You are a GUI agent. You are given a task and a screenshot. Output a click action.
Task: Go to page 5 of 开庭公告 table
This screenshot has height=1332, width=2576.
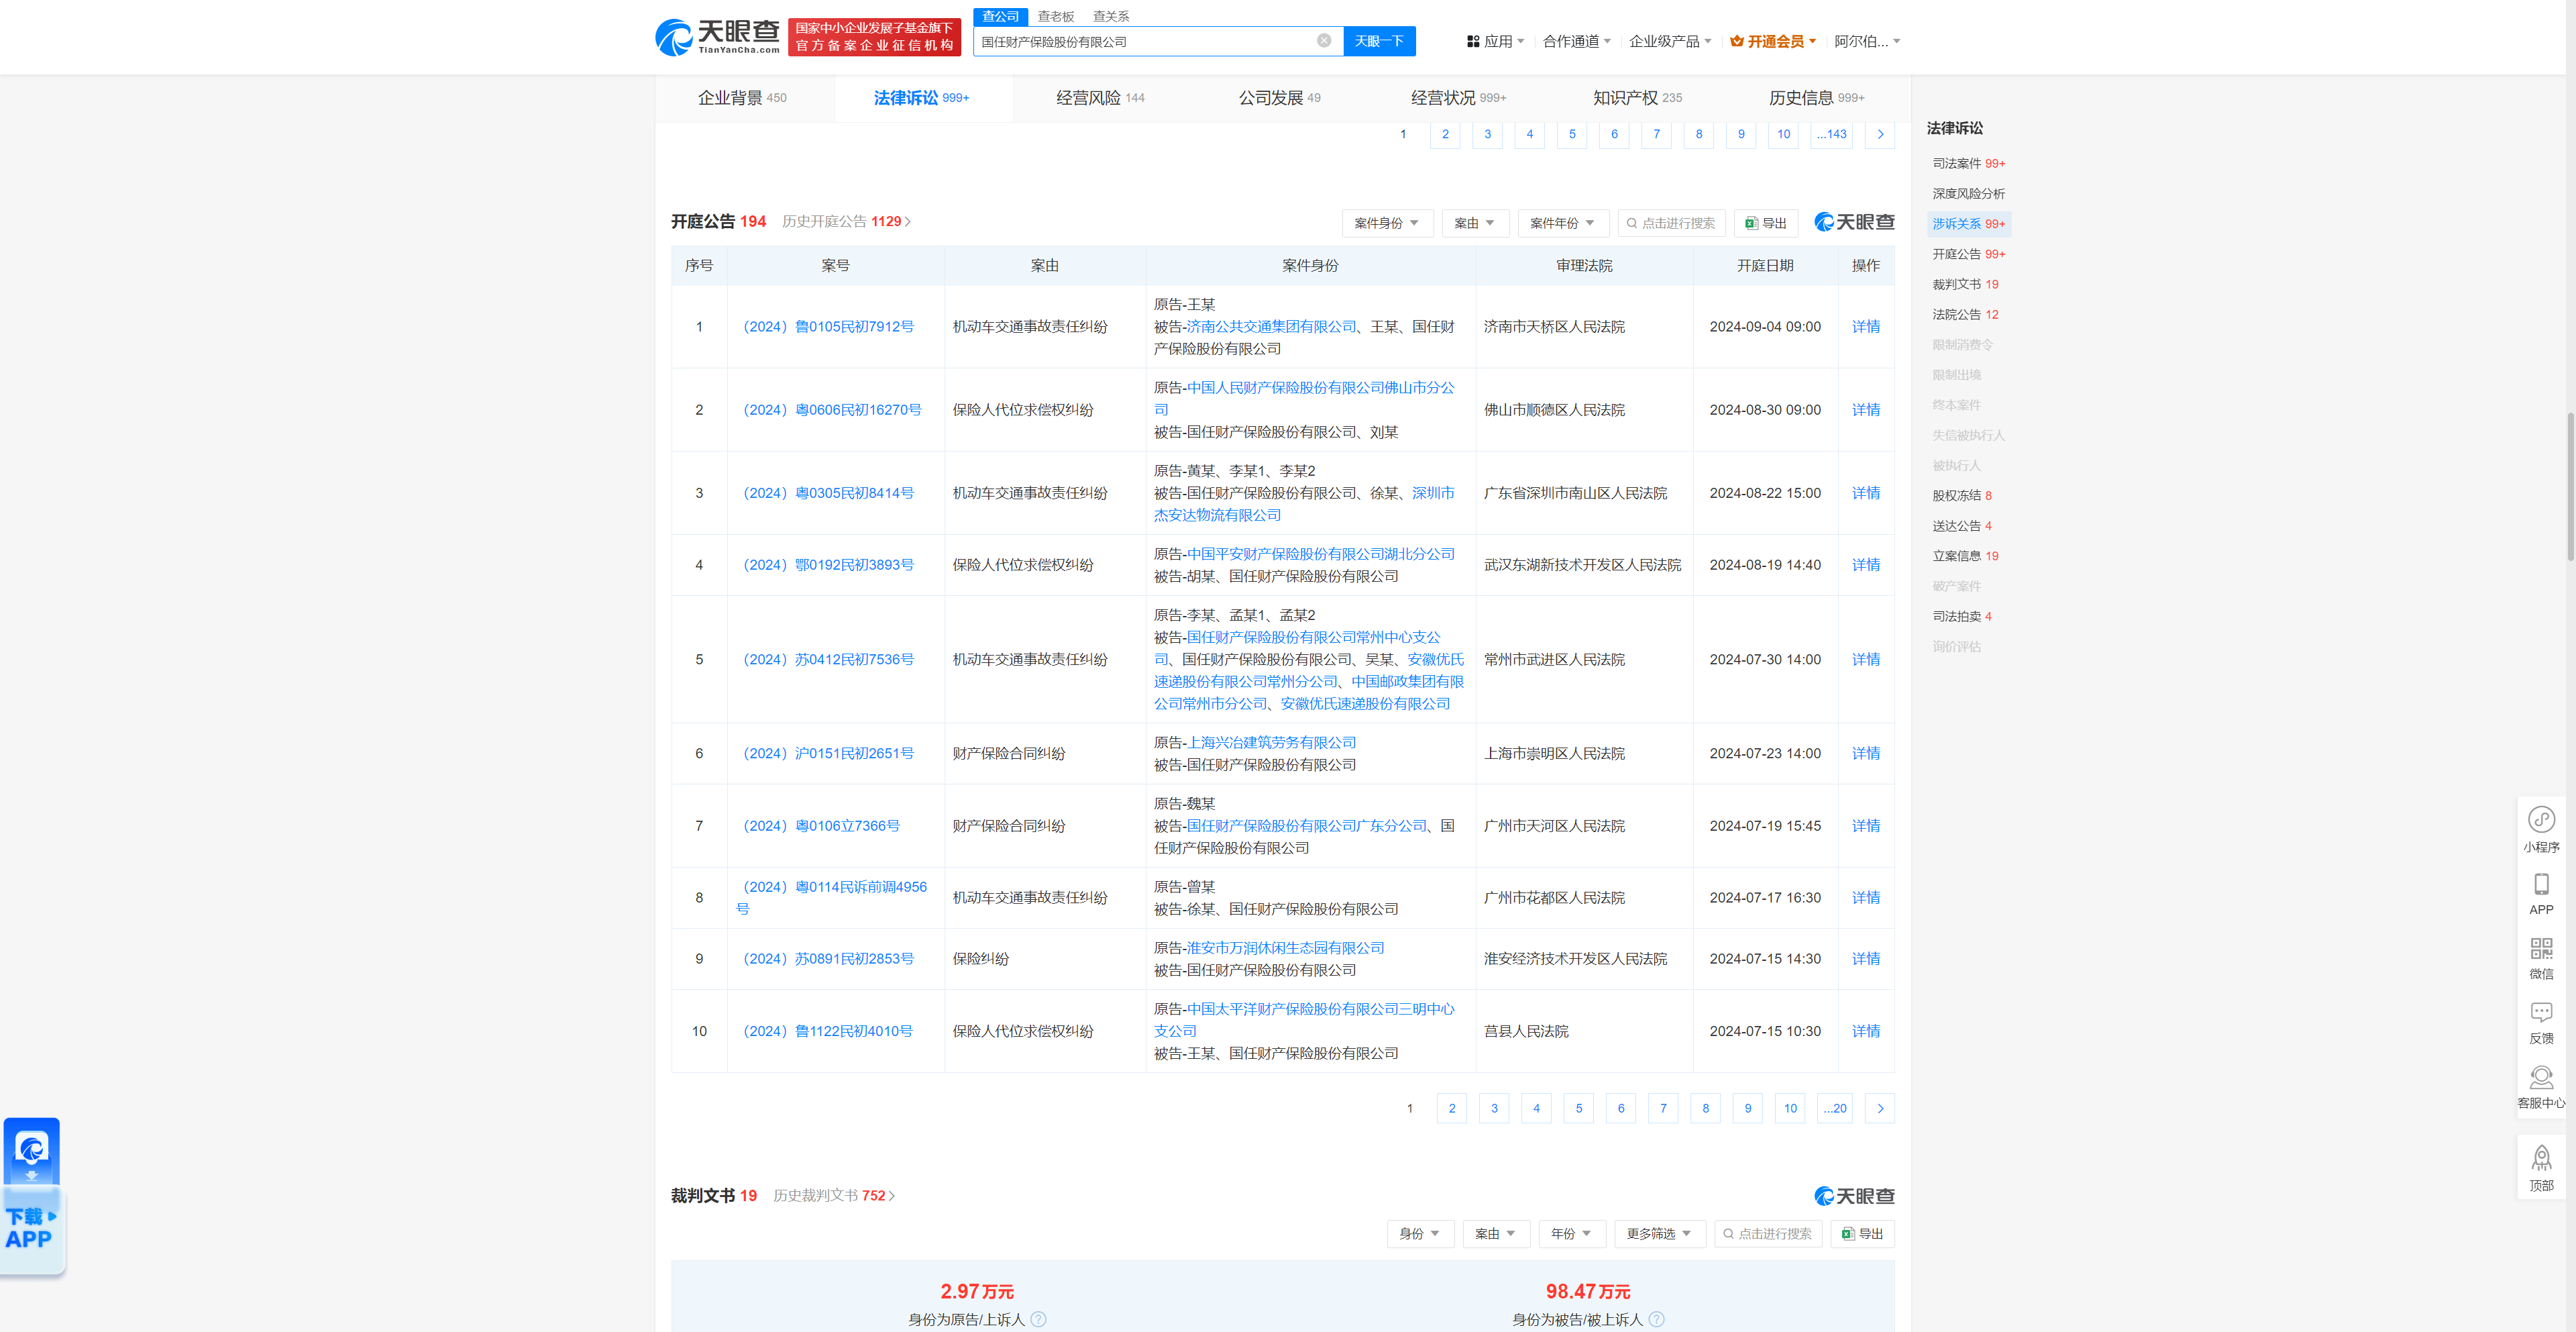pos(1578,1108)
